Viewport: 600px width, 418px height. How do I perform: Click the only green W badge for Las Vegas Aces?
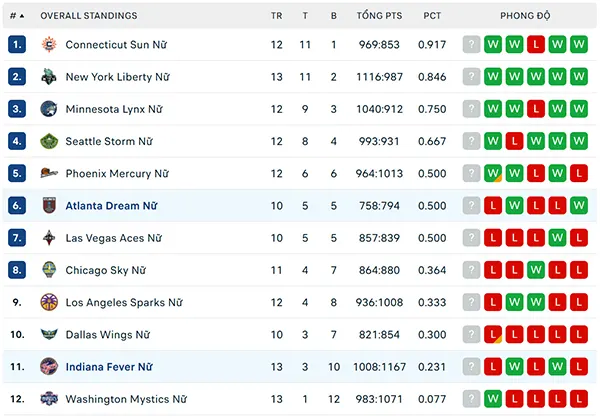coord(557,238)
